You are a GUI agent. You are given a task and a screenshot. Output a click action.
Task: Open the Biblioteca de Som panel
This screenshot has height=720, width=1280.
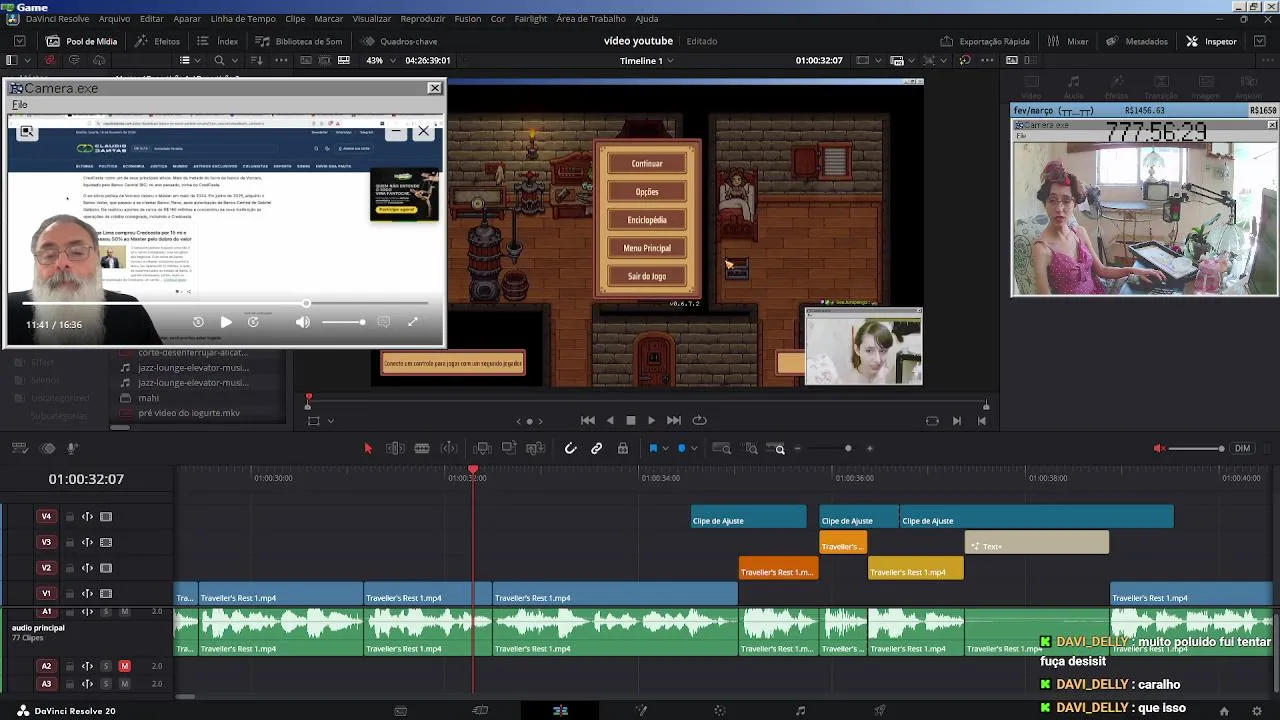299,42
